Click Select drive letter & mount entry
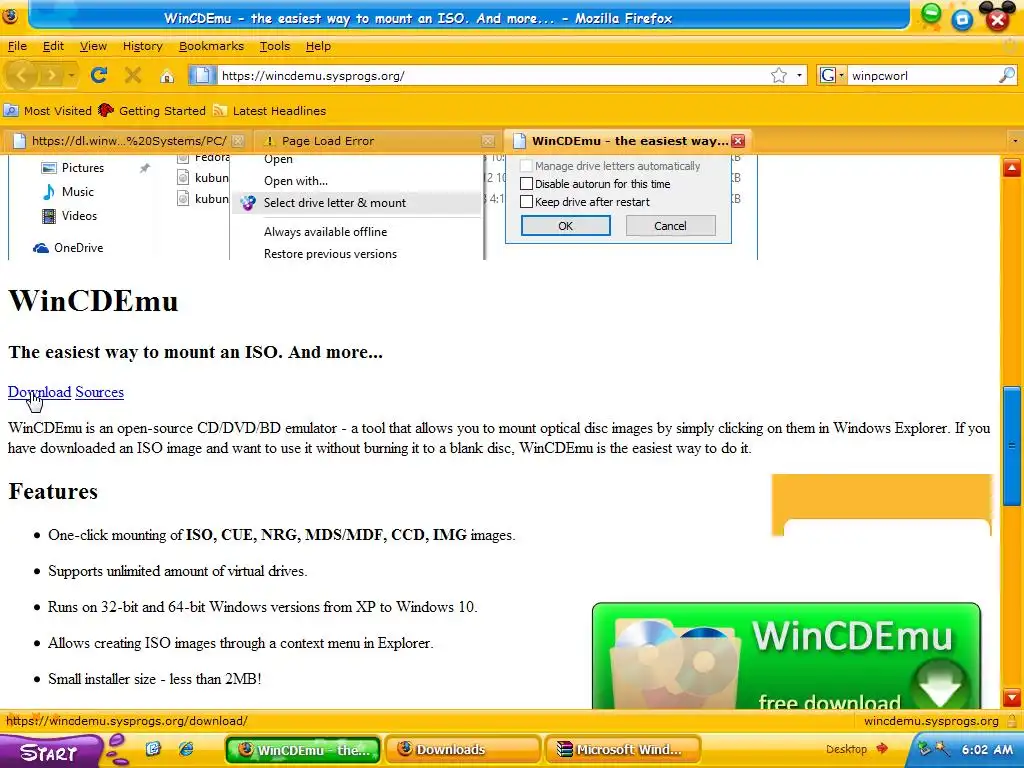Image resolution: width=1024 pixels, height=768 pixels. pos(357,203)
